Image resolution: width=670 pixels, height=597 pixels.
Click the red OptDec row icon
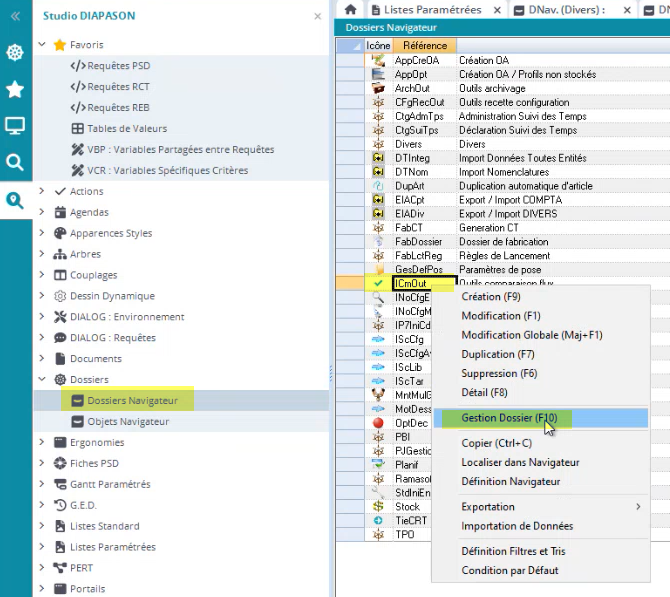pyautogui.click(x=378, y=423)
